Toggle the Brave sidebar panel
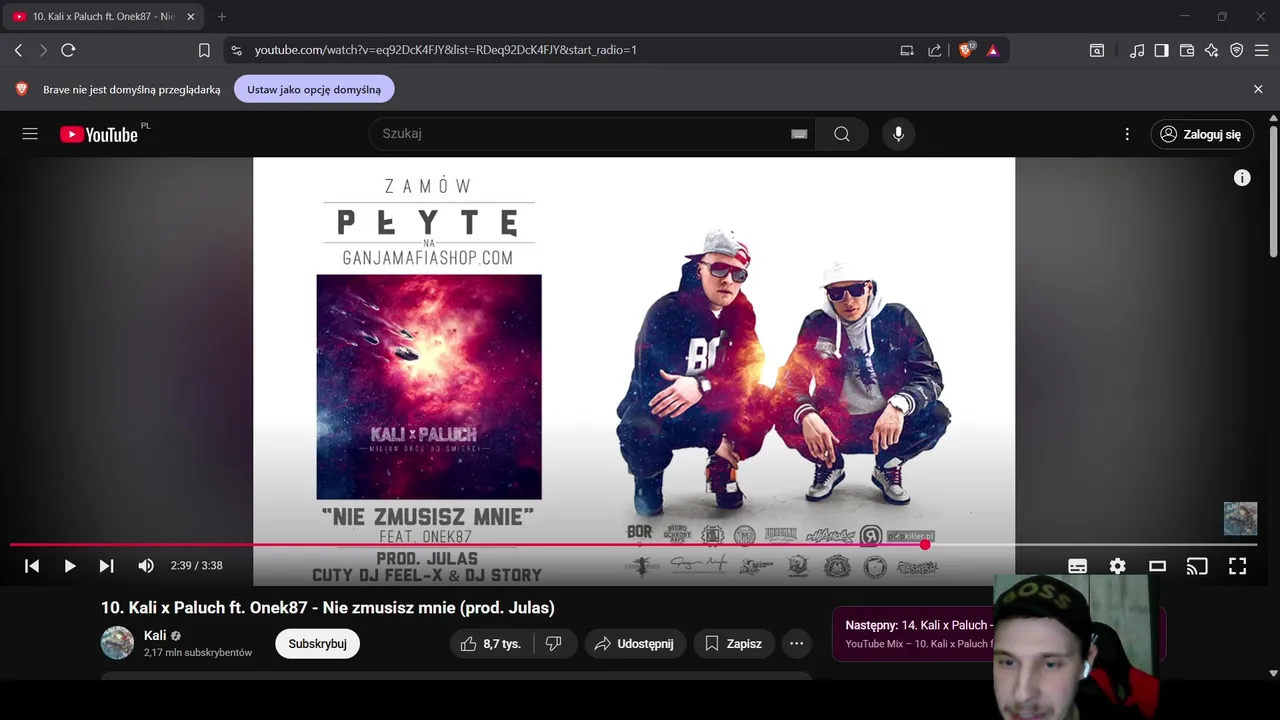 (x=1161, y=50)
